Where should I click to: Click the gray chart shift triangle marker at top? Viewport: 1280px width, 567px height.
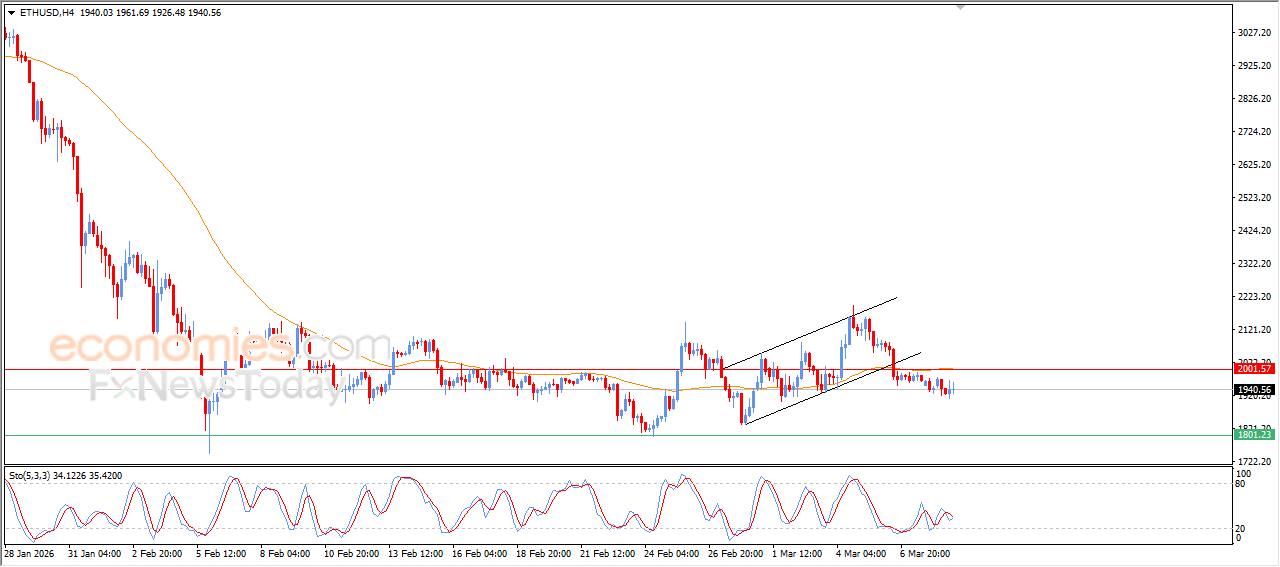pos(961,8)
